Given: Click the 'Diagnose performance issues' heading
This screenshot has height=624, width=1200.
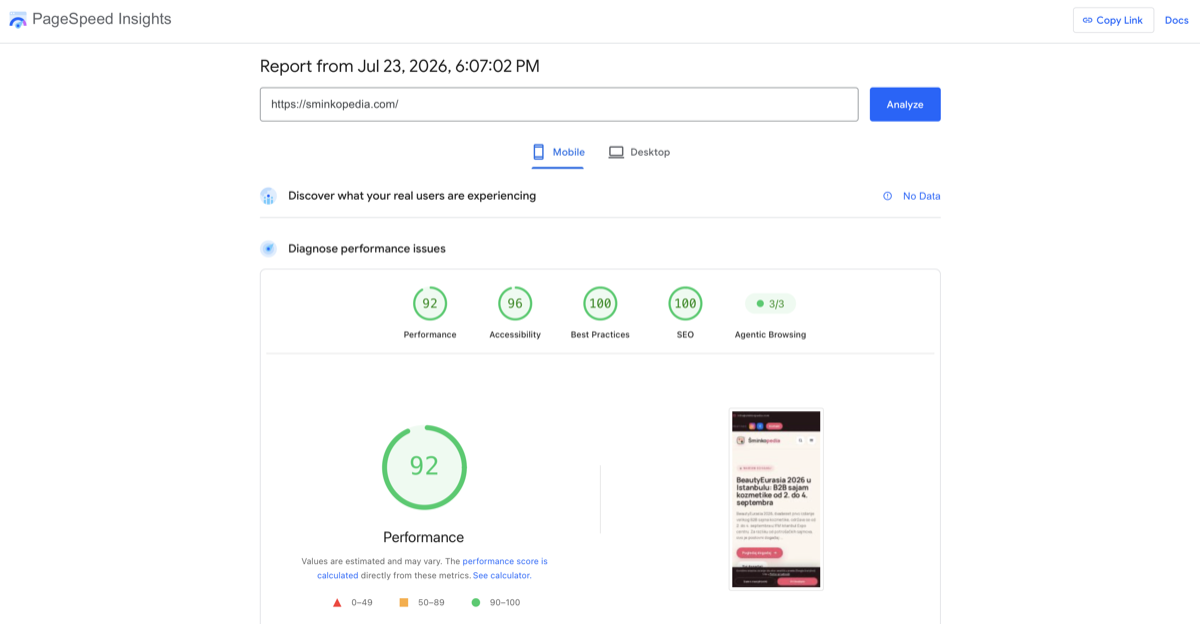Looking at the screenshot, I should (x=367, y=248).
